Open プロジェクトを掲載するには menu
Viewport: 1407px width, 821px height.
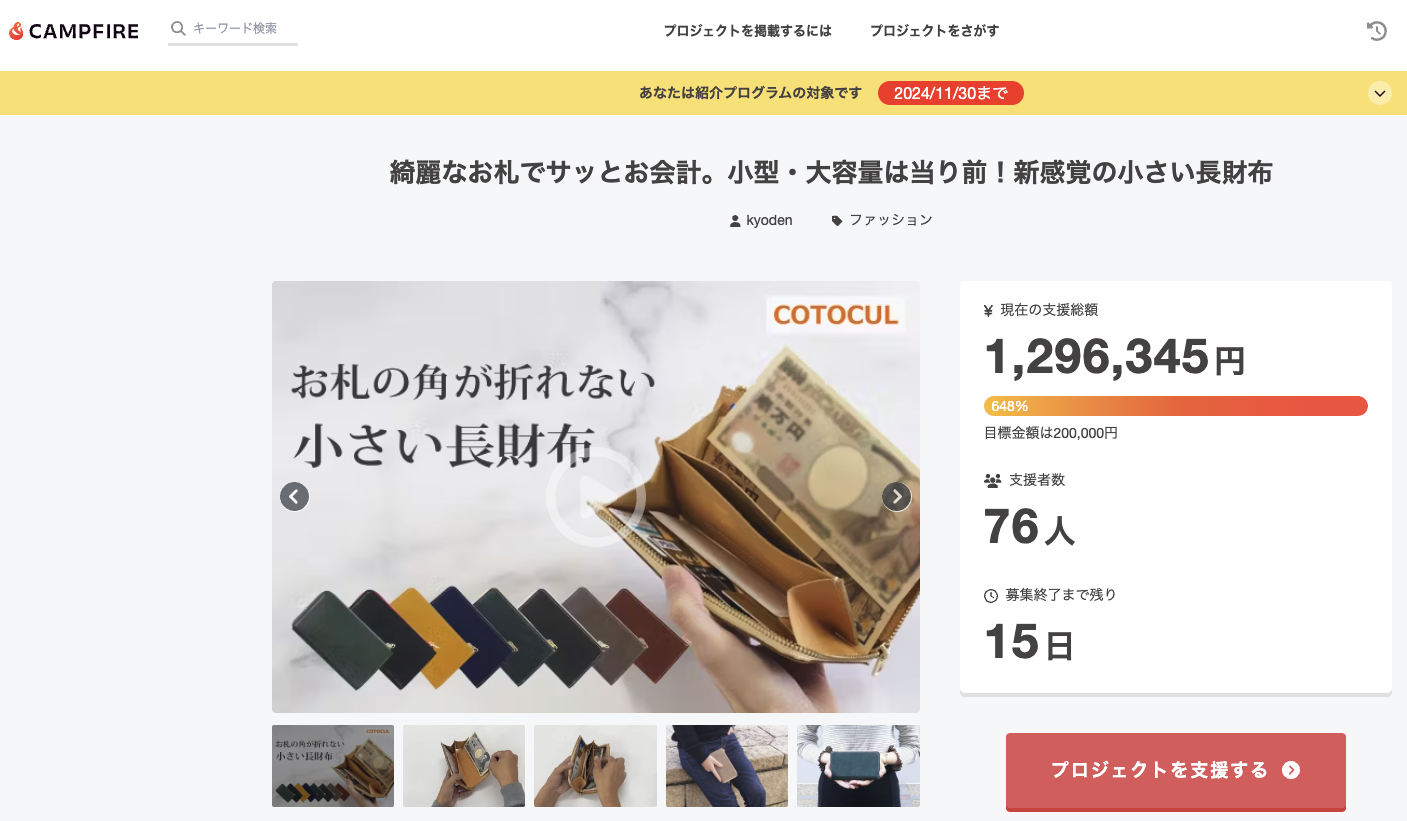pos(748,31)
